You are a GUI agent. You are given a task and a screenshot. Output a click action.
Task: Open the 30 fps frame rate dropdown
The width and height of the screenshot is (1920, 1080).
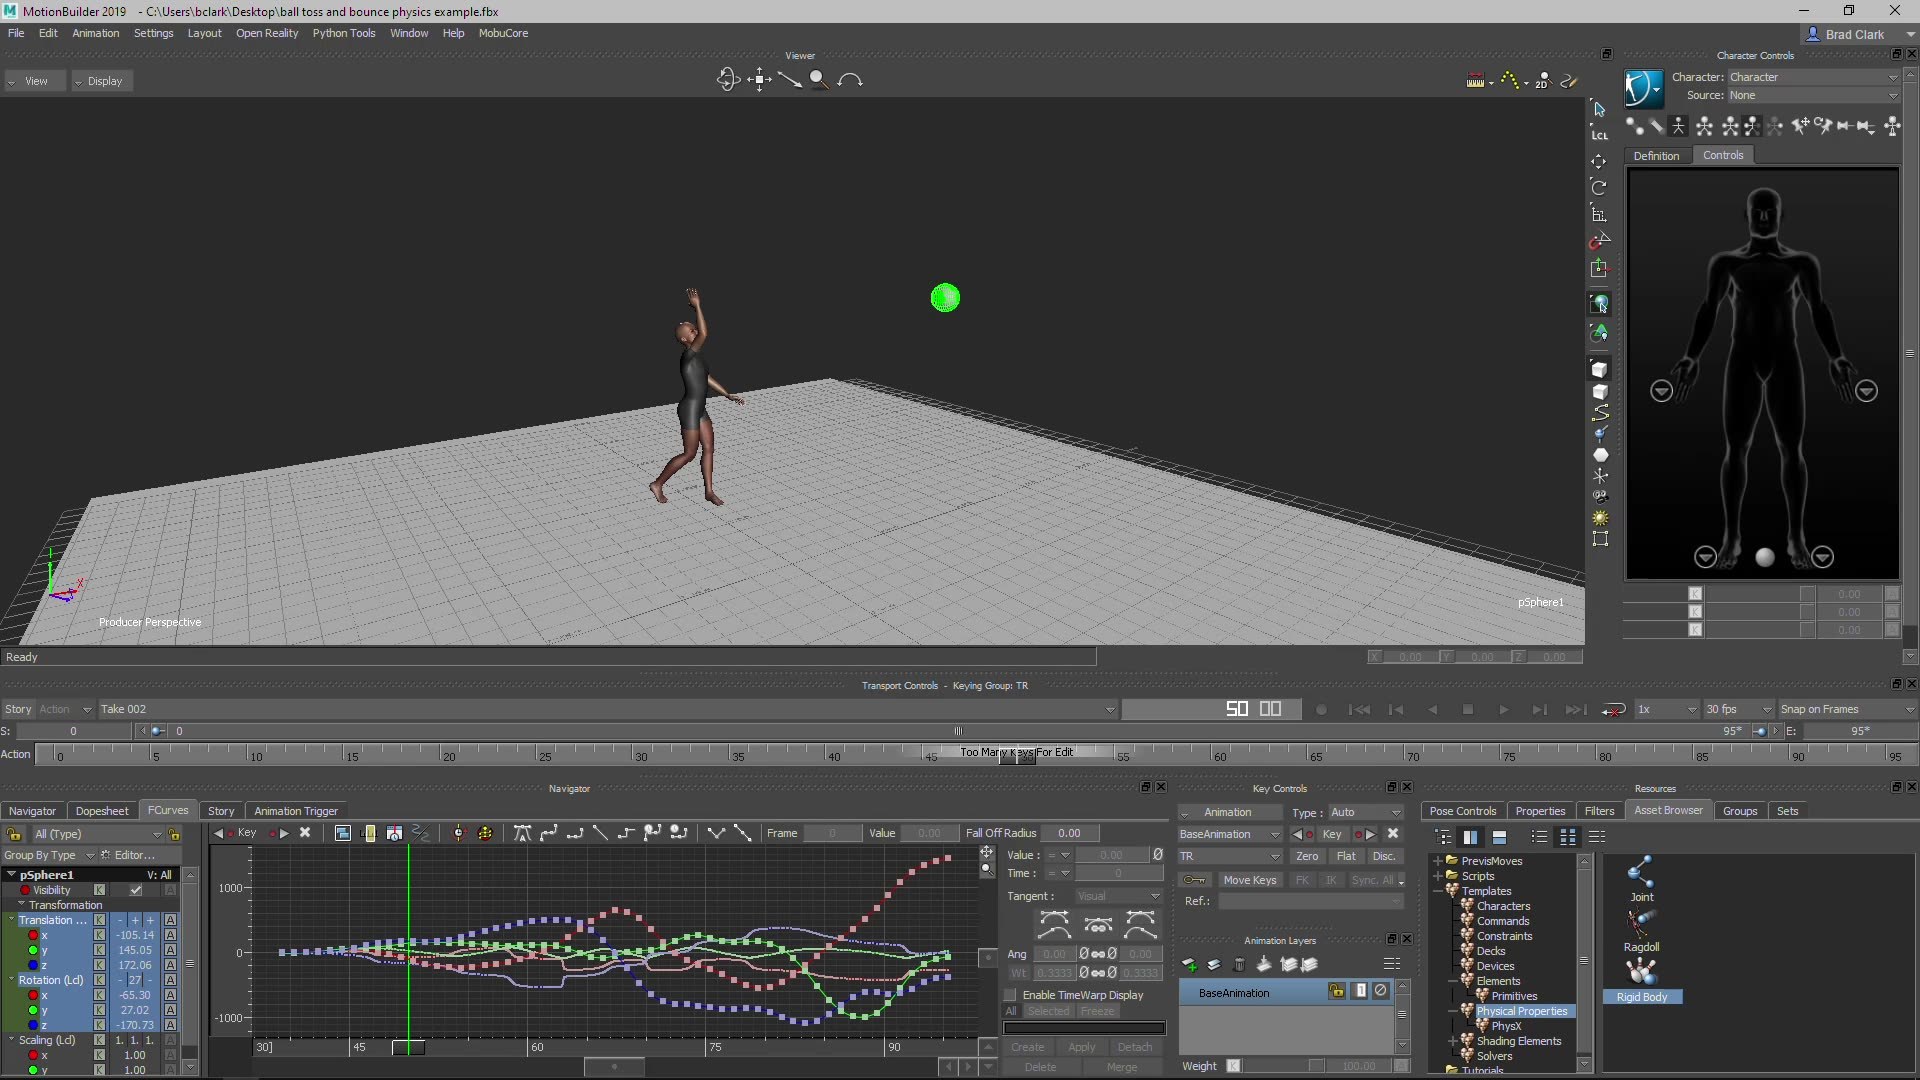pyautogui.click(x=1738, y=710)
